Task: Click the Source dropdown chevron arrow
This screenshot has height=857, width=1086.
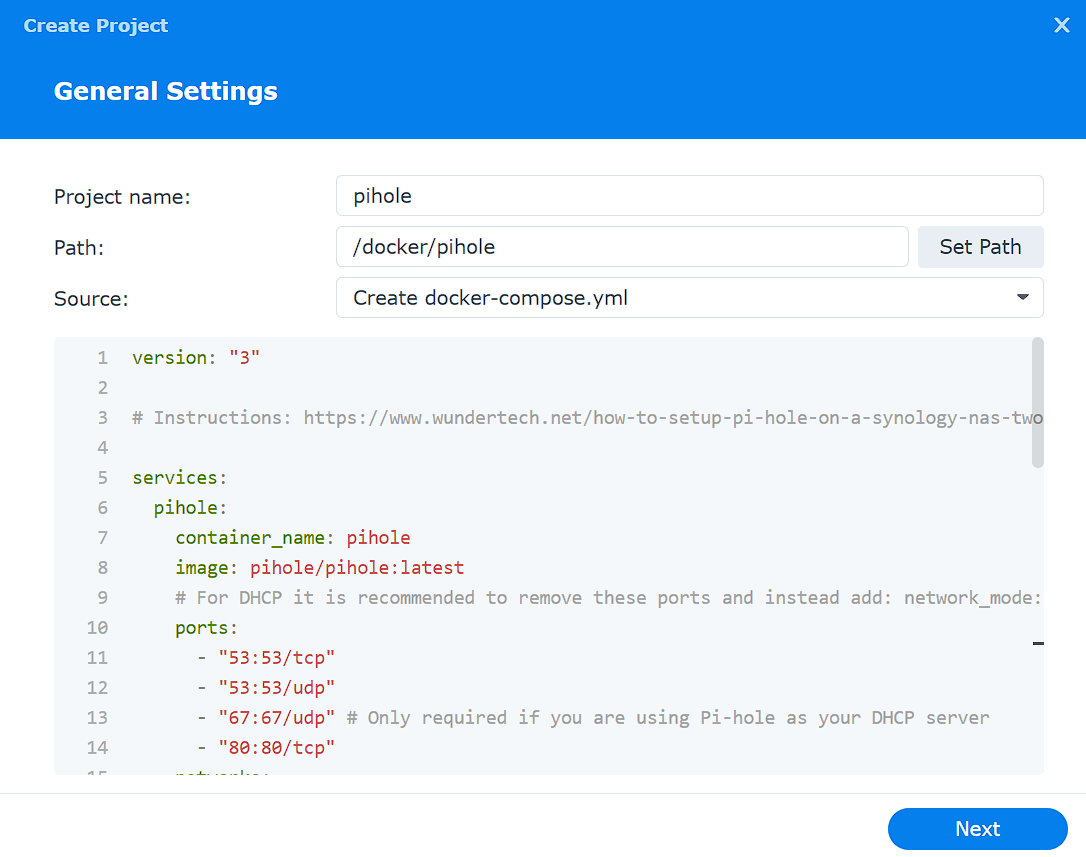Action: 1022,297
